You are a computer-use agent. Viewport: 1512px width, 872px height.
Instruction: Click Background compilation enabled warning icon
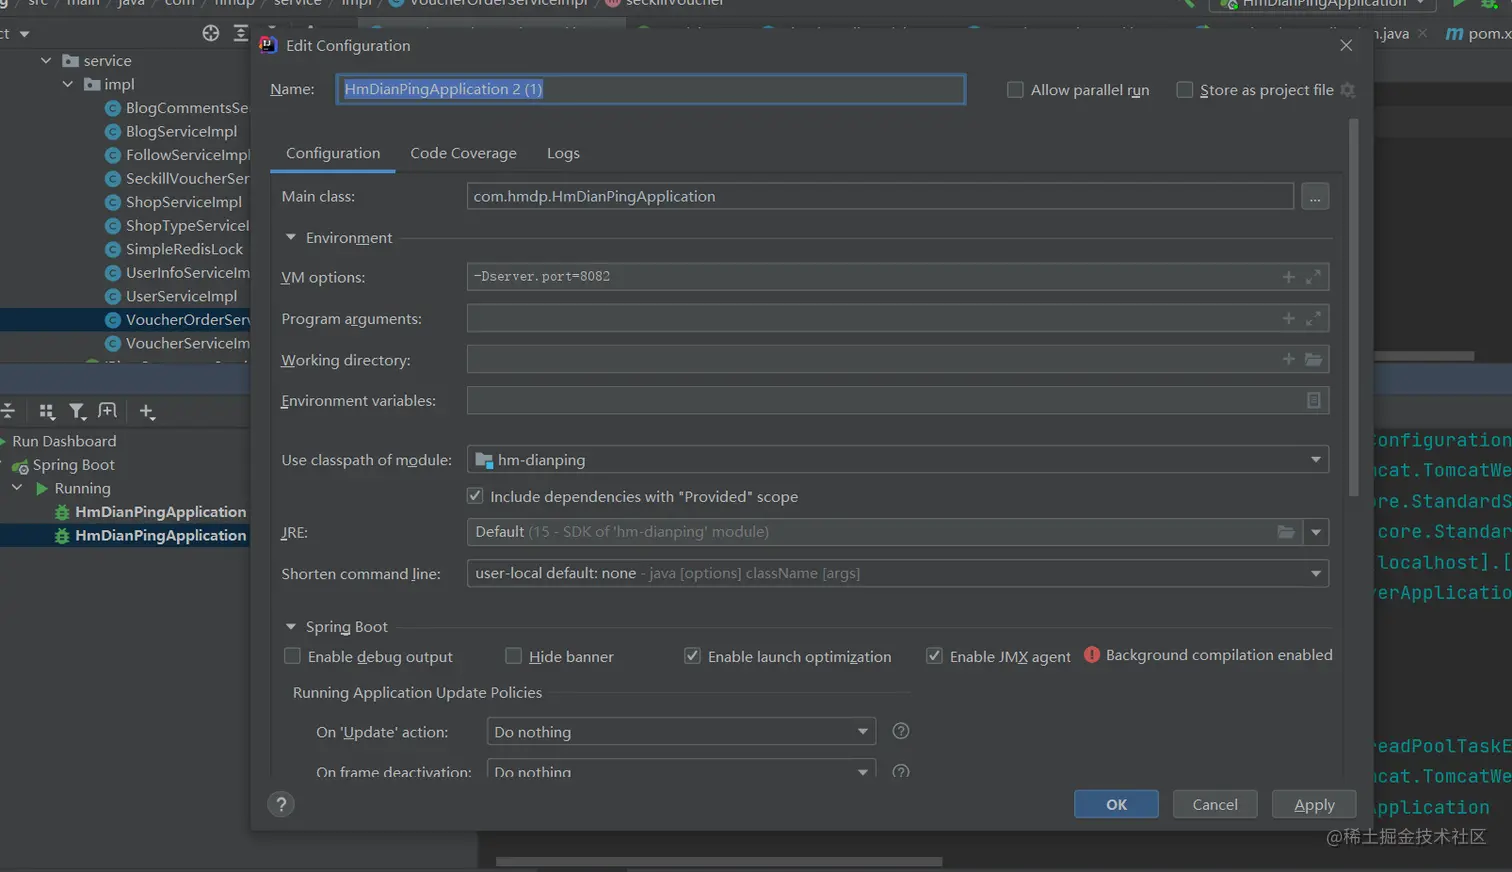(x=1092, y=655)
